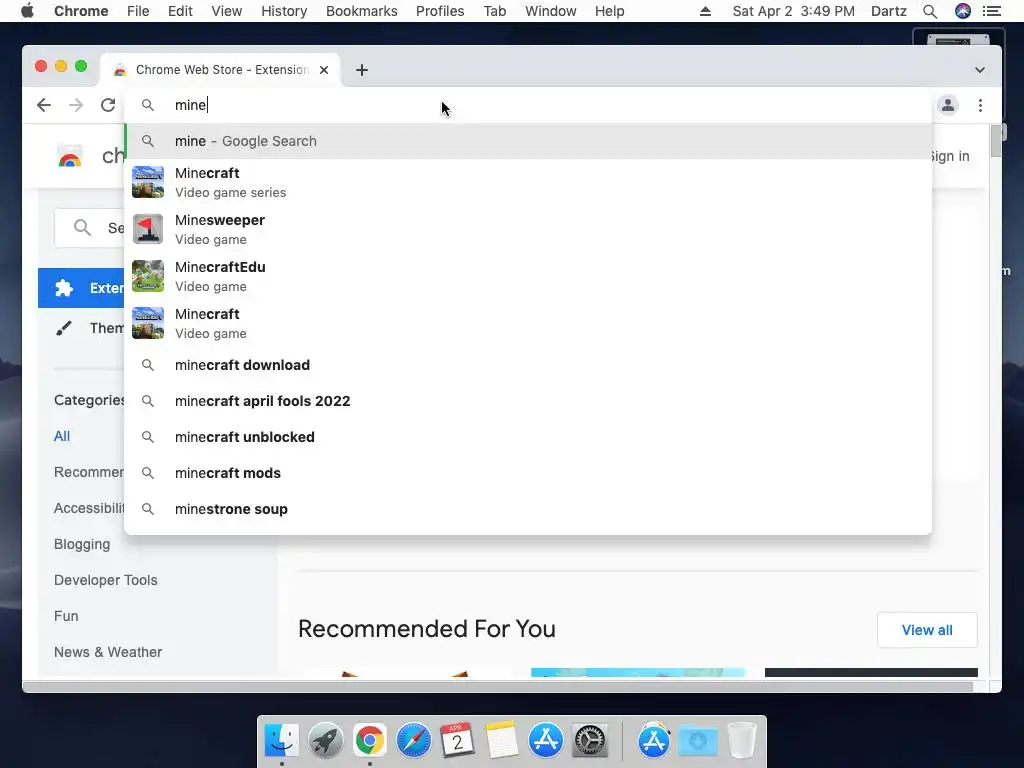
Task: Open Chrome's three-dot menu
Action: point(980,105)
